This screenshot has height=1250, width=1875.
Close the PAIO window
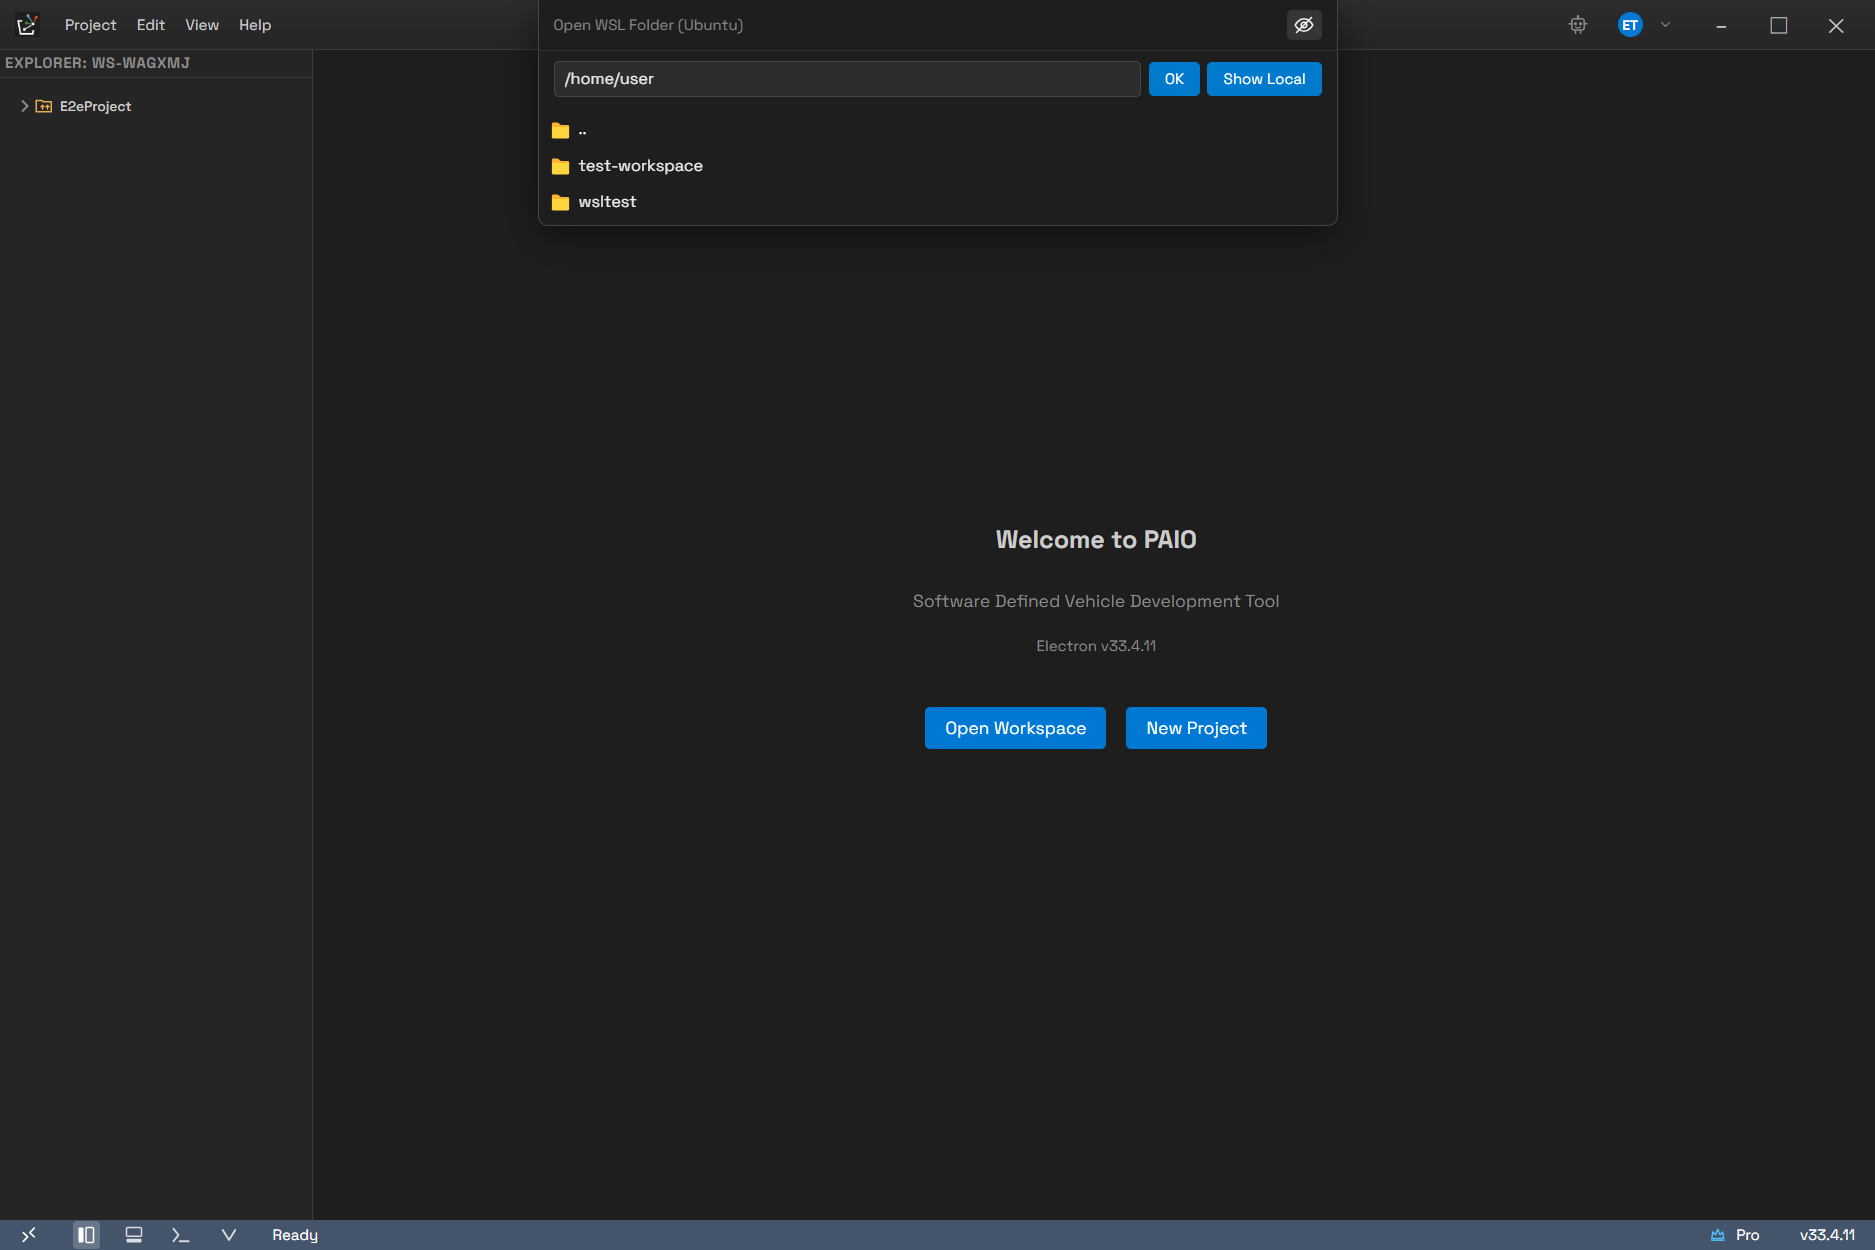pos(1836,25)
